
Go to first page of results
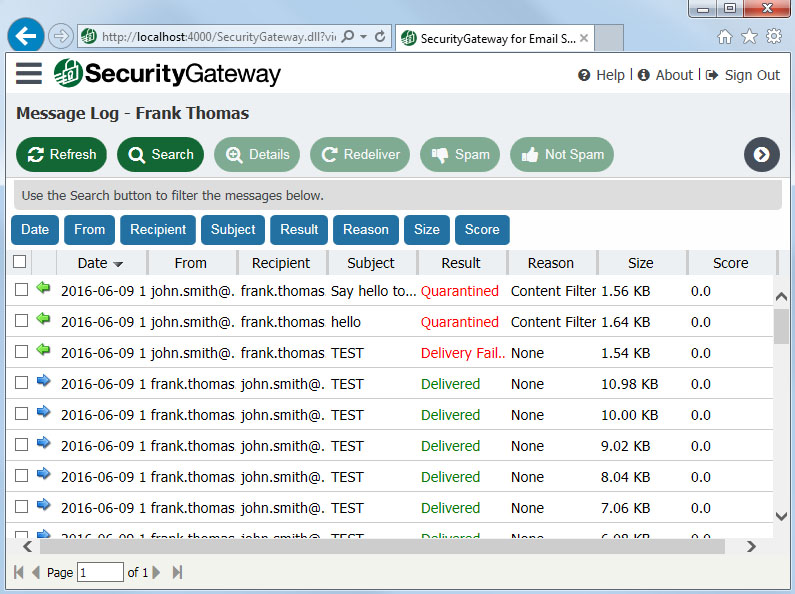coord(19,573)
